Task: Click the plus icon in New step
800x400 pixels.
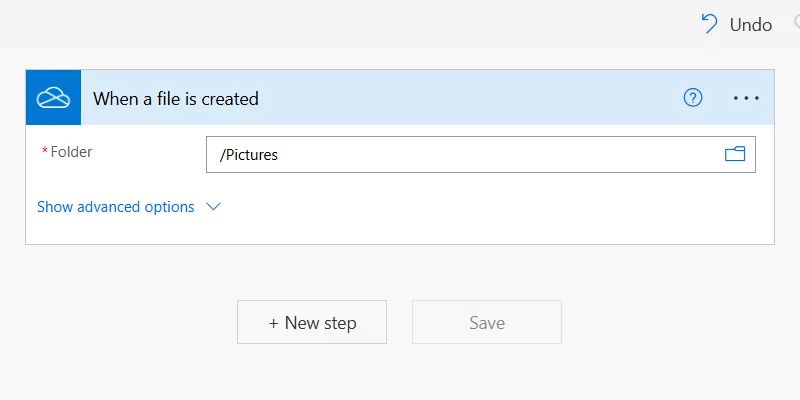Action: coord(274,323)
